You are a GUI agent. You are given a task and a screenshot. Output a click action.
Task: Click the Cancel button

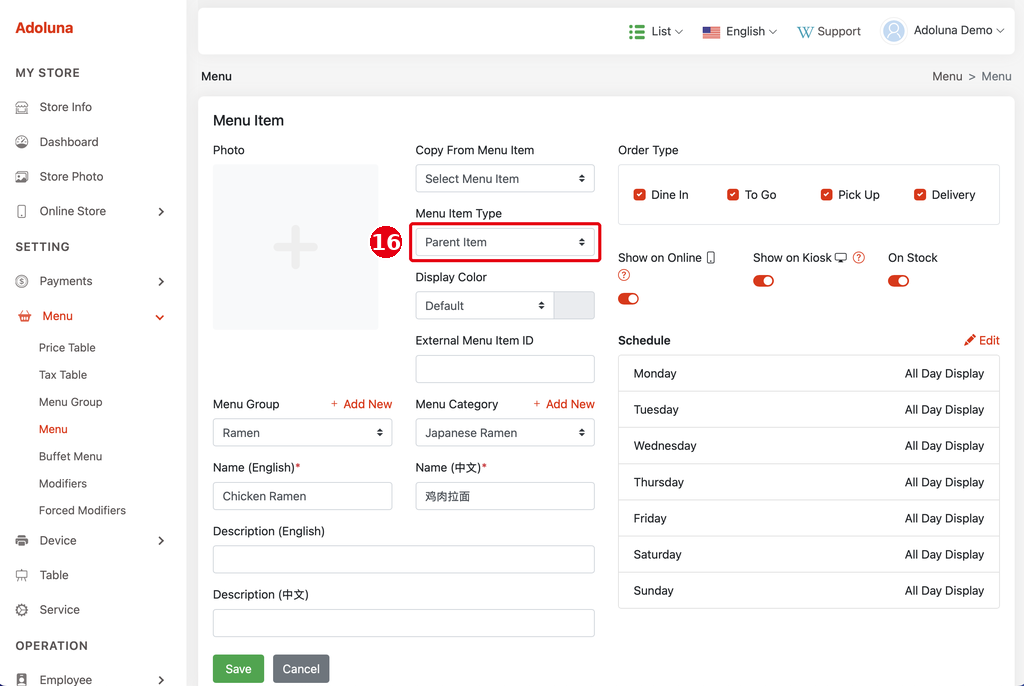click(301, 669)
